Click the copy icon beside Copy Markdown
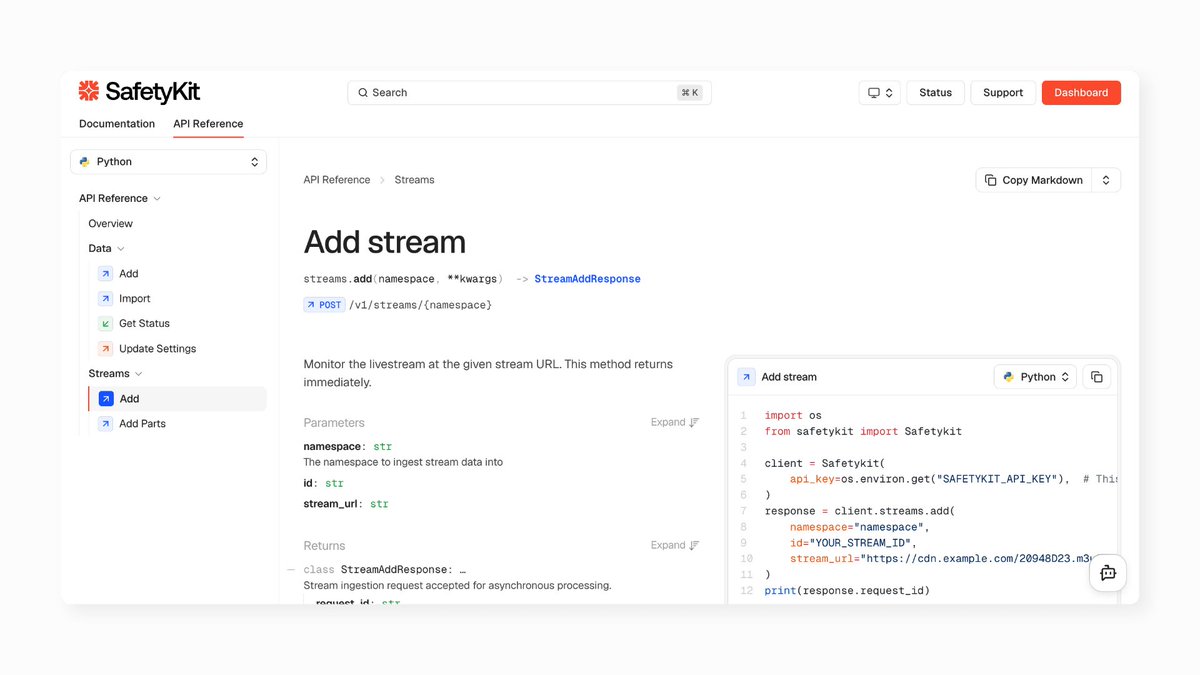 [x=990, y=180]
